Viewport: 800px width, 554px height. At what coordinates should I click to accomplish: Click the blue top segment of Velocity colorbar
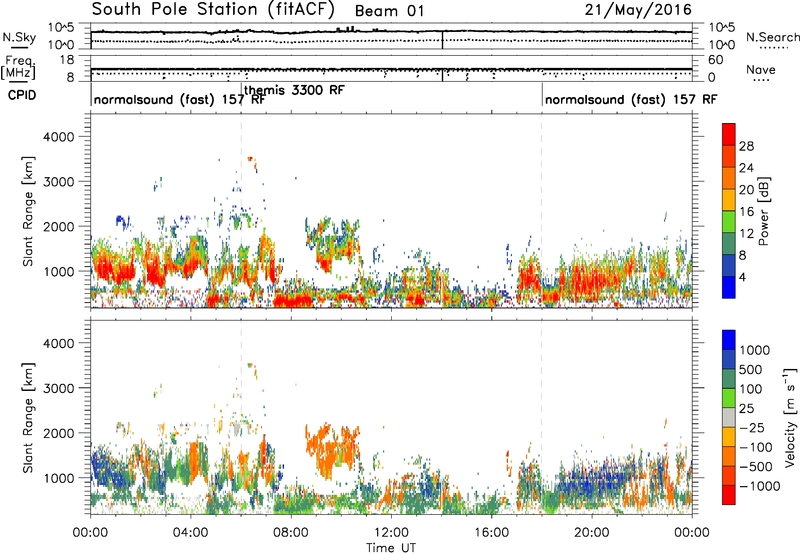729,340
